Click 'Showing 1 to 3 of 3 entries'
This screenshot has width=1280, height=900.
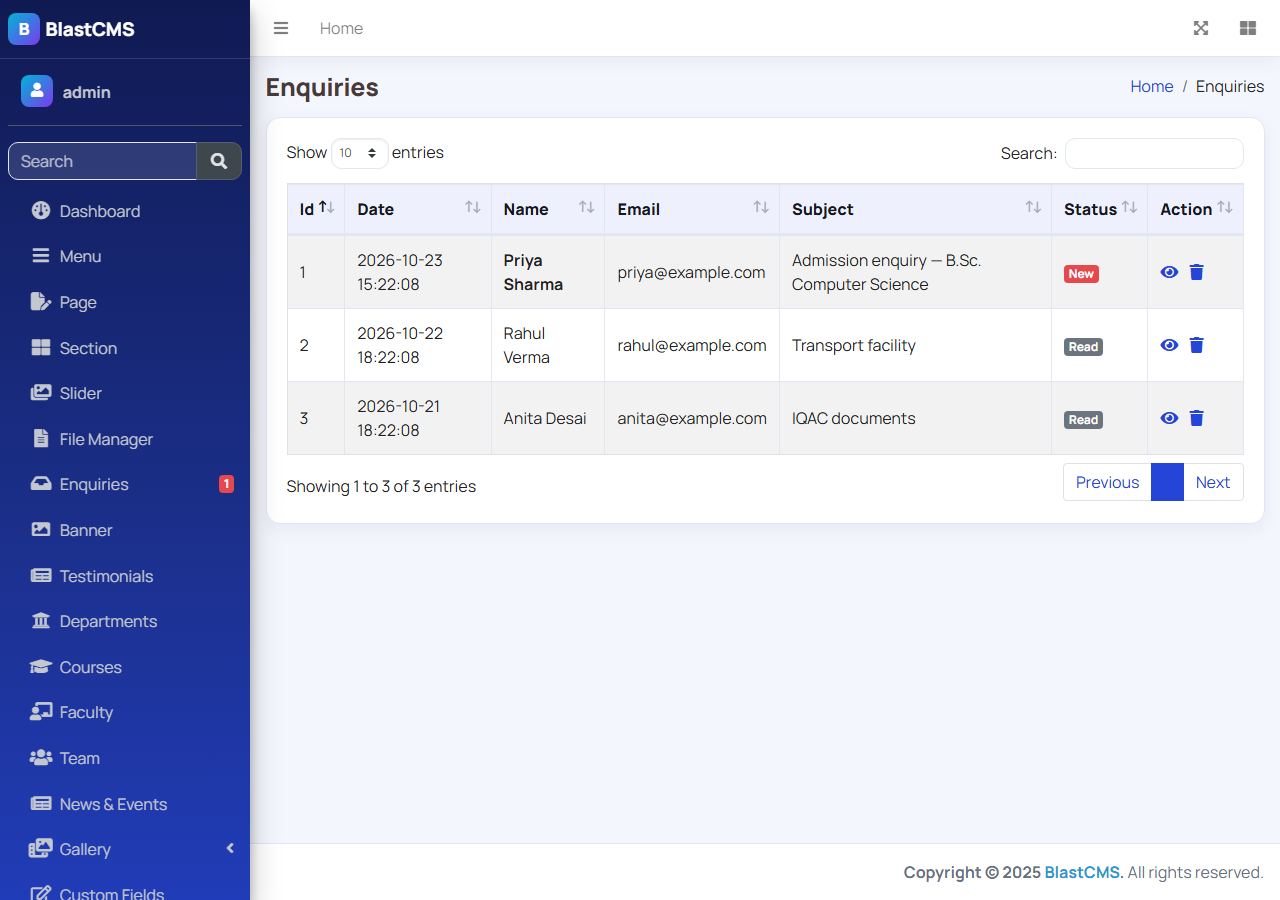coord(381,486)
